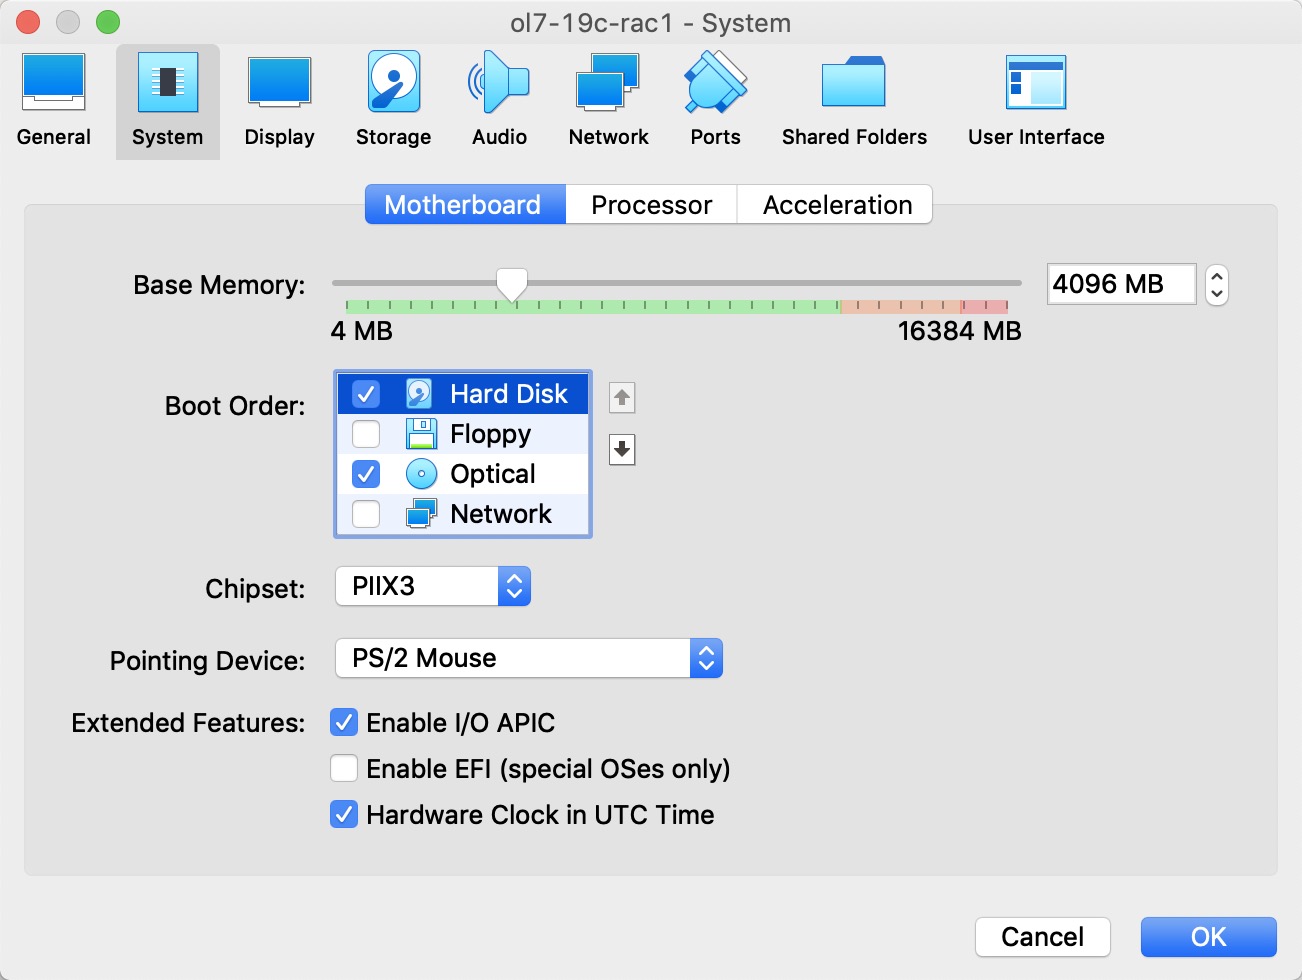Click the Network boot icon
Screen dimensions: 1302x980
(x=421, y=514)
